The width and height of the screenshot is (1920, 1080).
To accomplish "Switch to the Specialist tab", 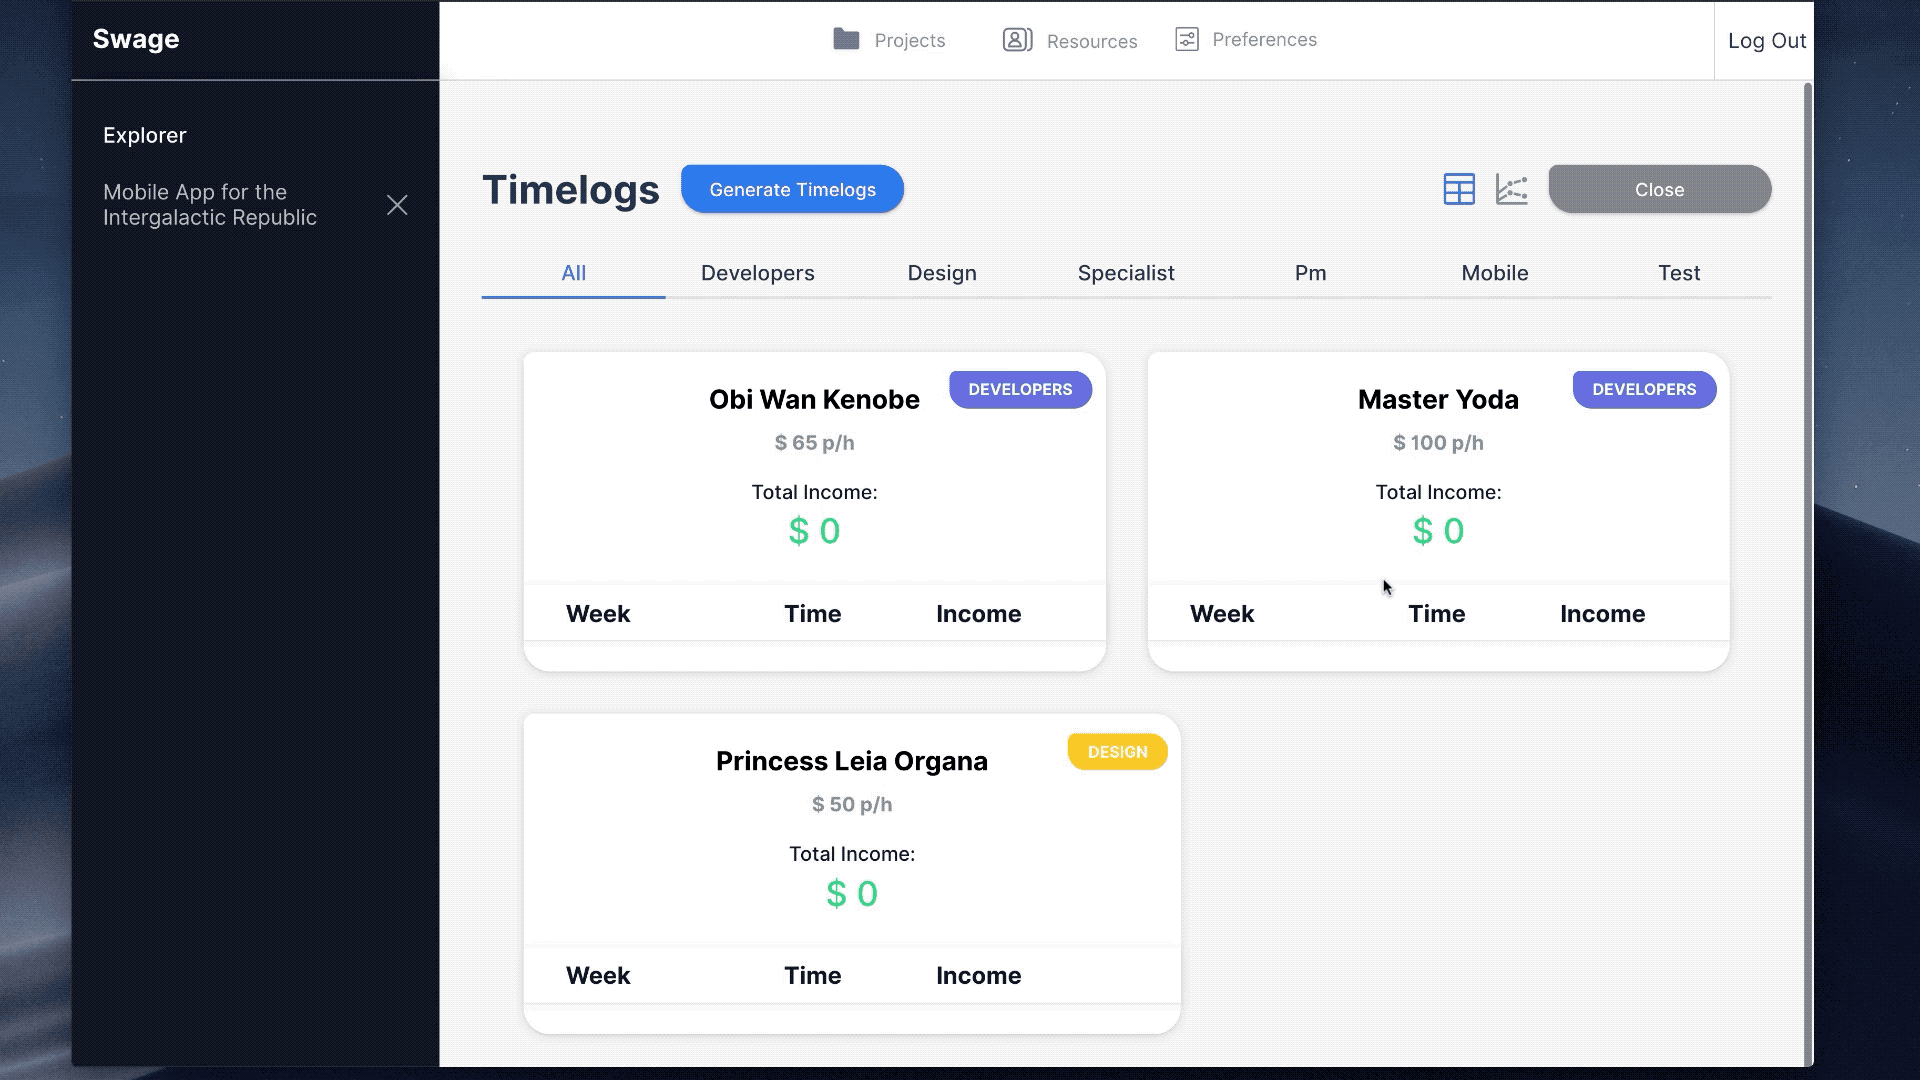I will click(1125, 273).
